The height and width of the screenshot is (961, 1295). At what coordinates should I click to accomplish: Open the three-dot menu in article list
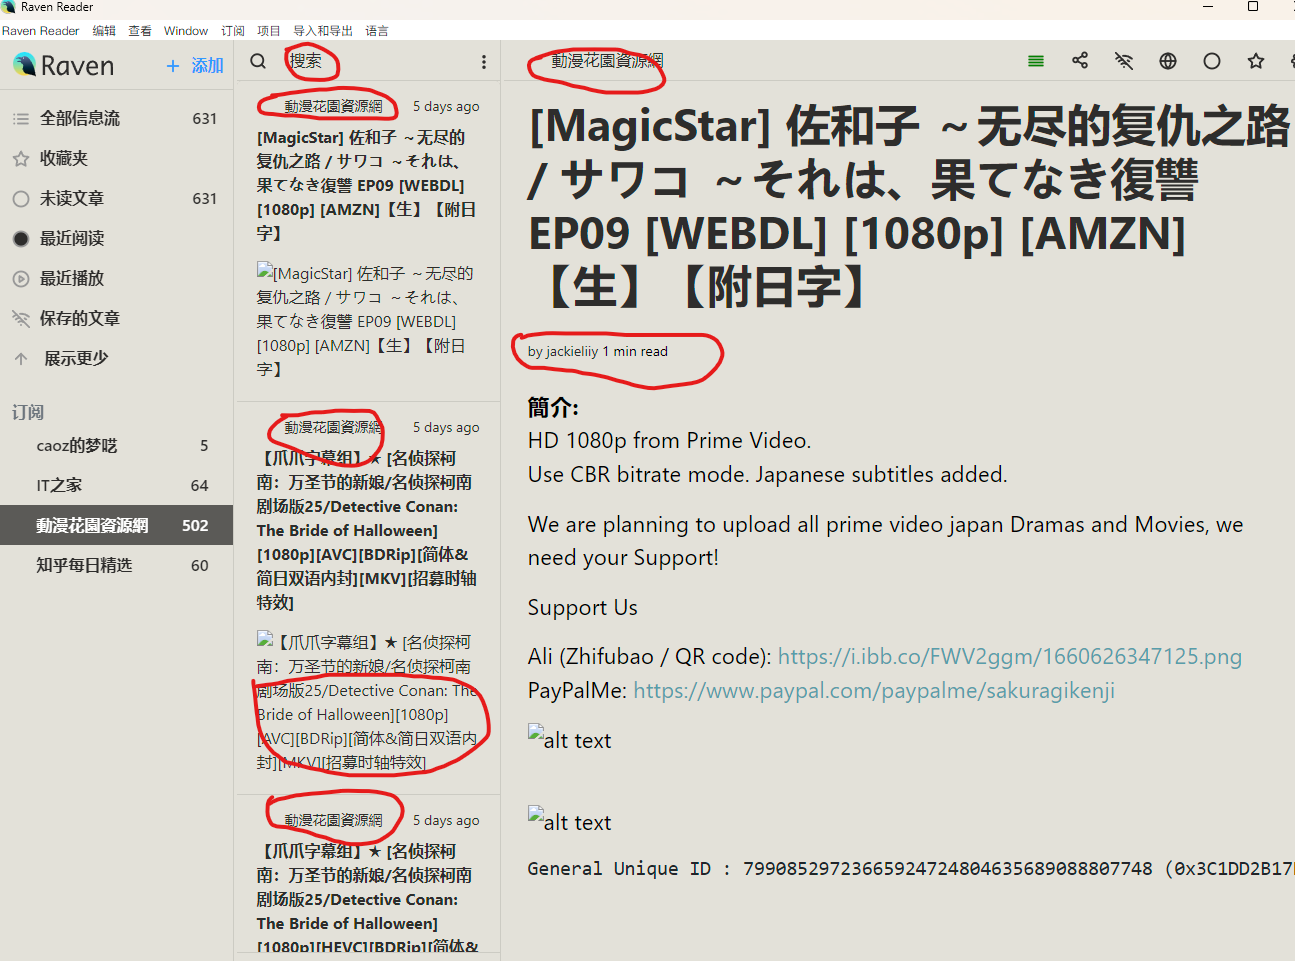coord(484,62)
